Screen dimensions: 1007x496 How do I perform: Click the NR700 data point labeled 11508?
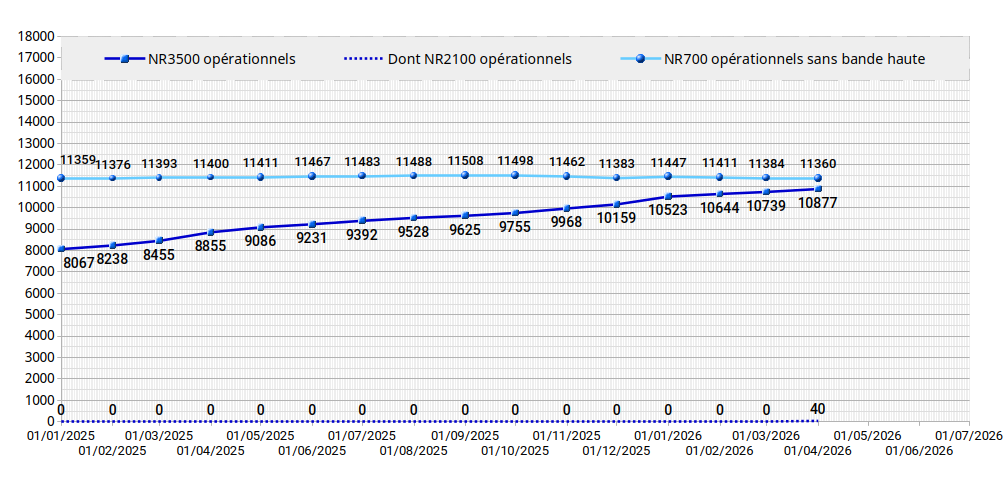tap(465, 175)
